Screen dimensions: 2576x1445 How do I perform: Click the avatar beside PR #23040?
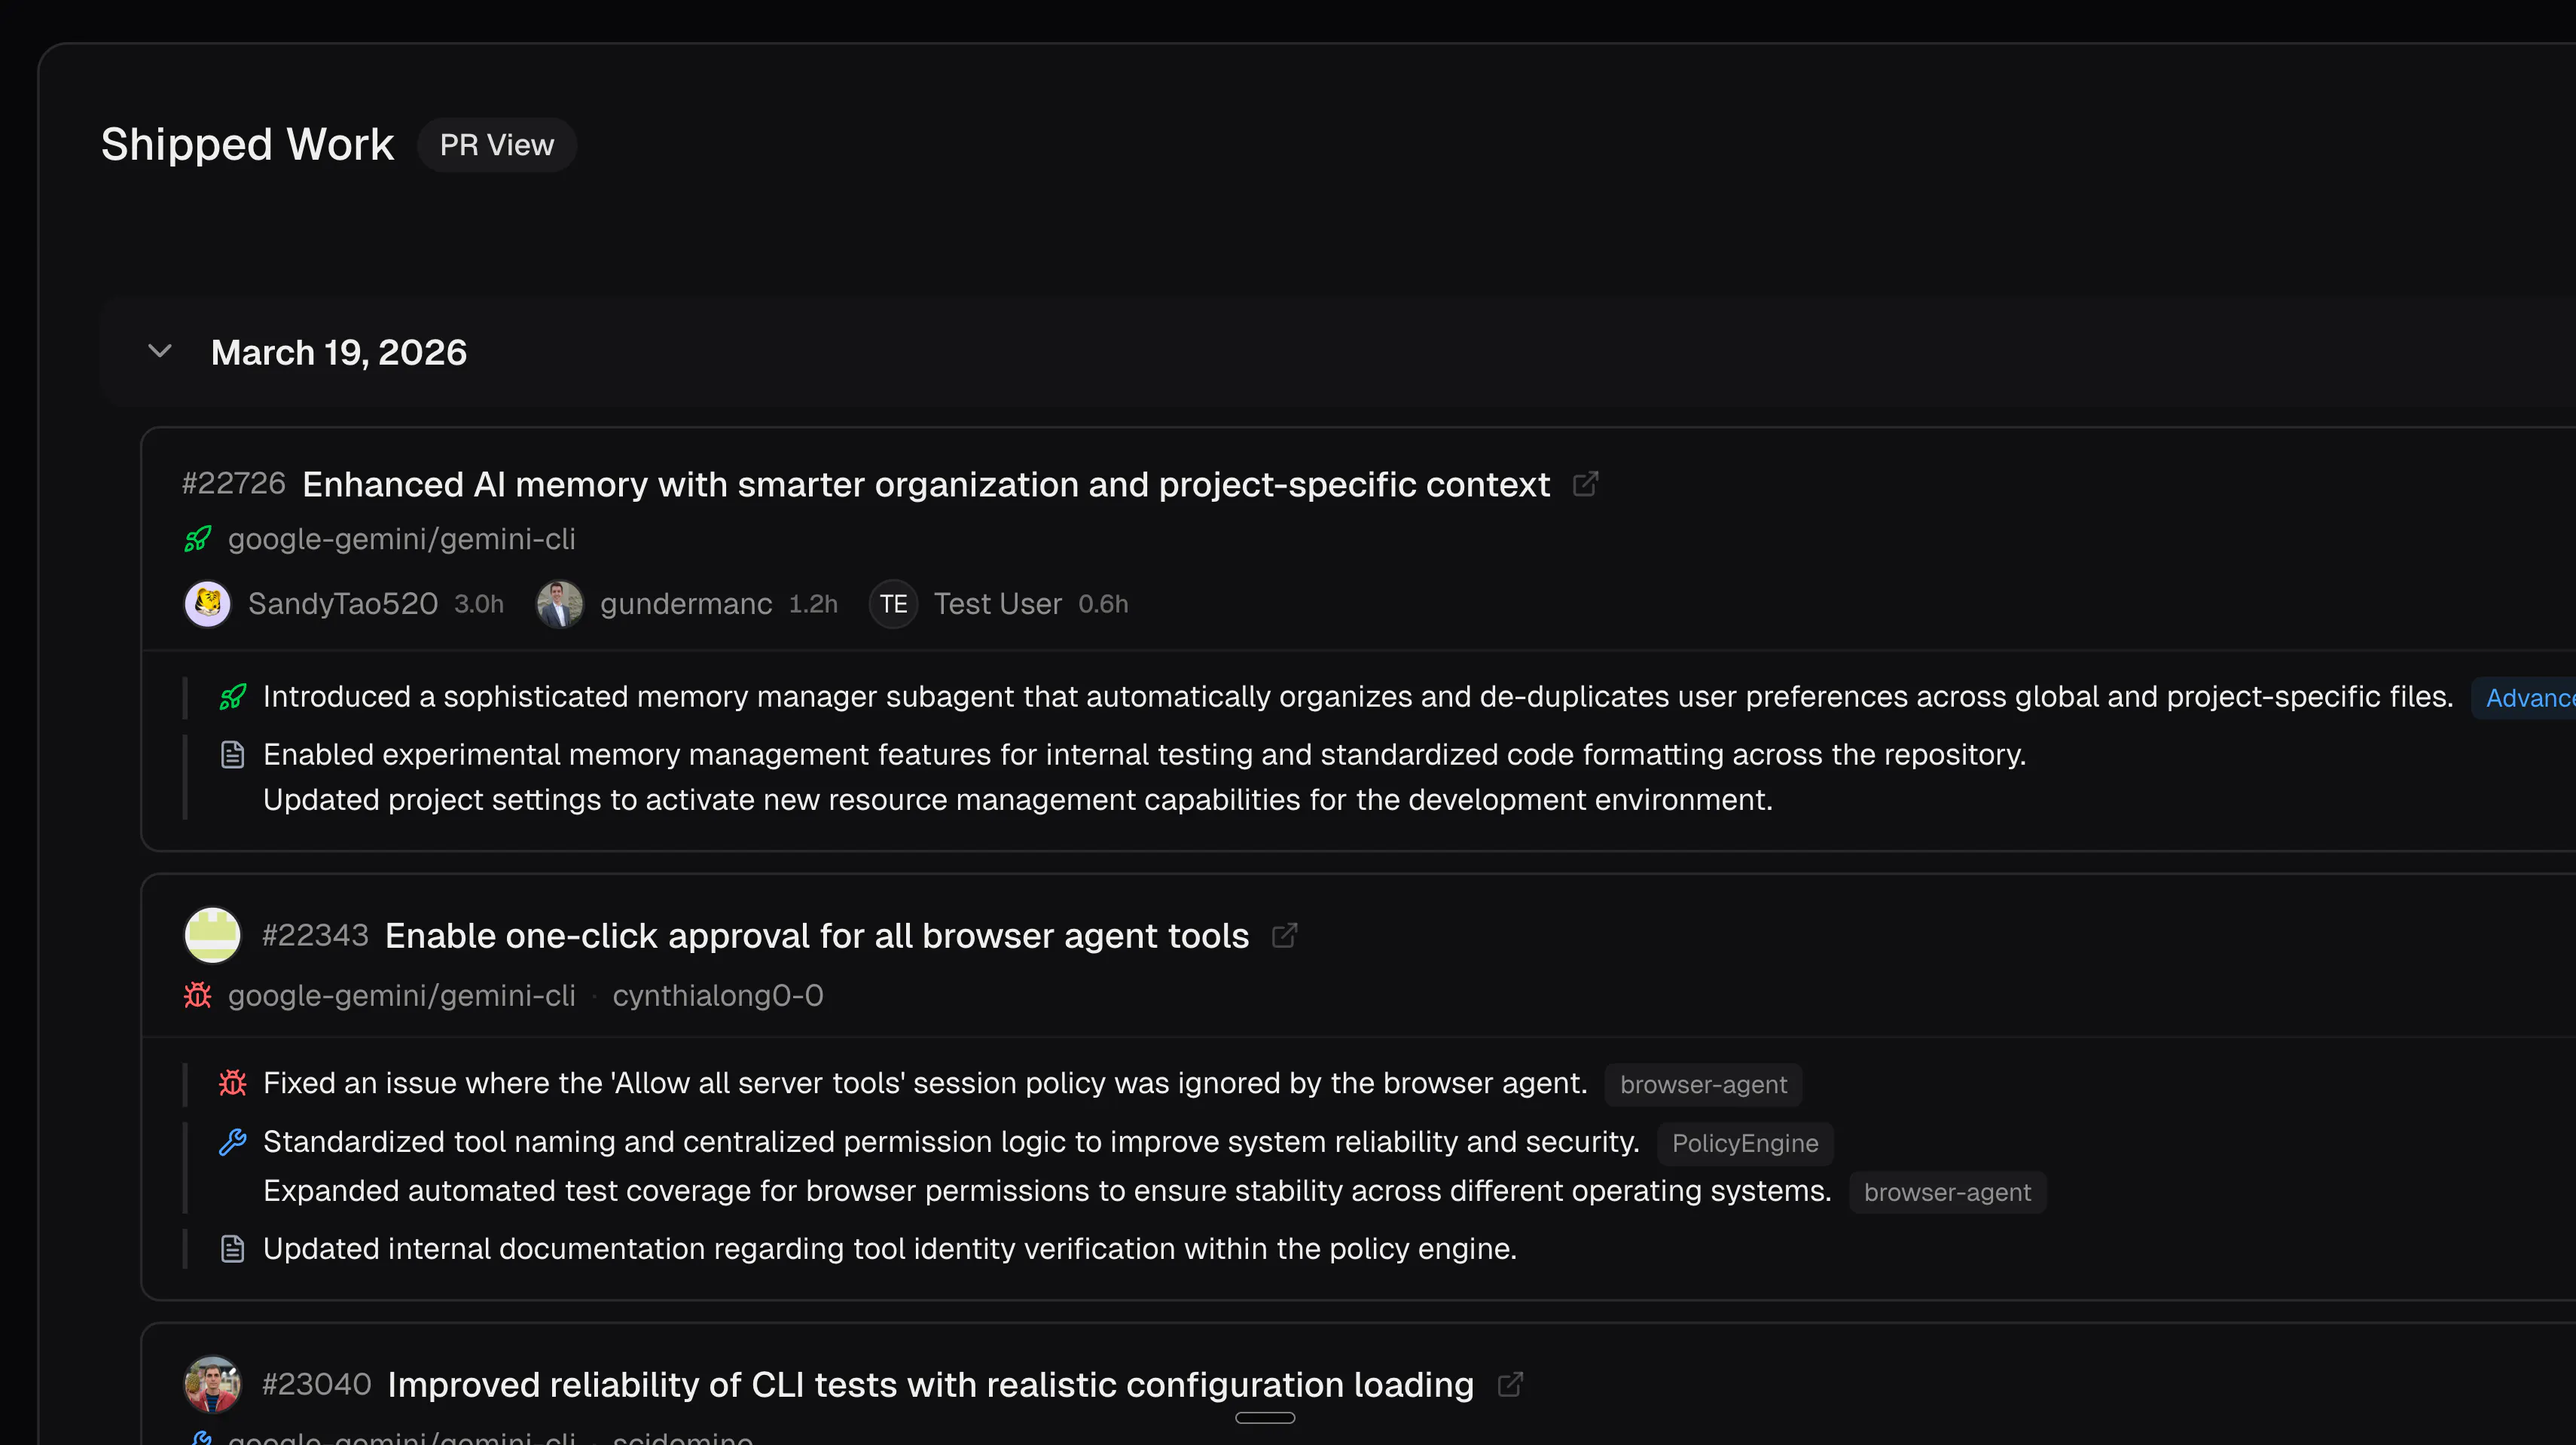coord(213,1385)
